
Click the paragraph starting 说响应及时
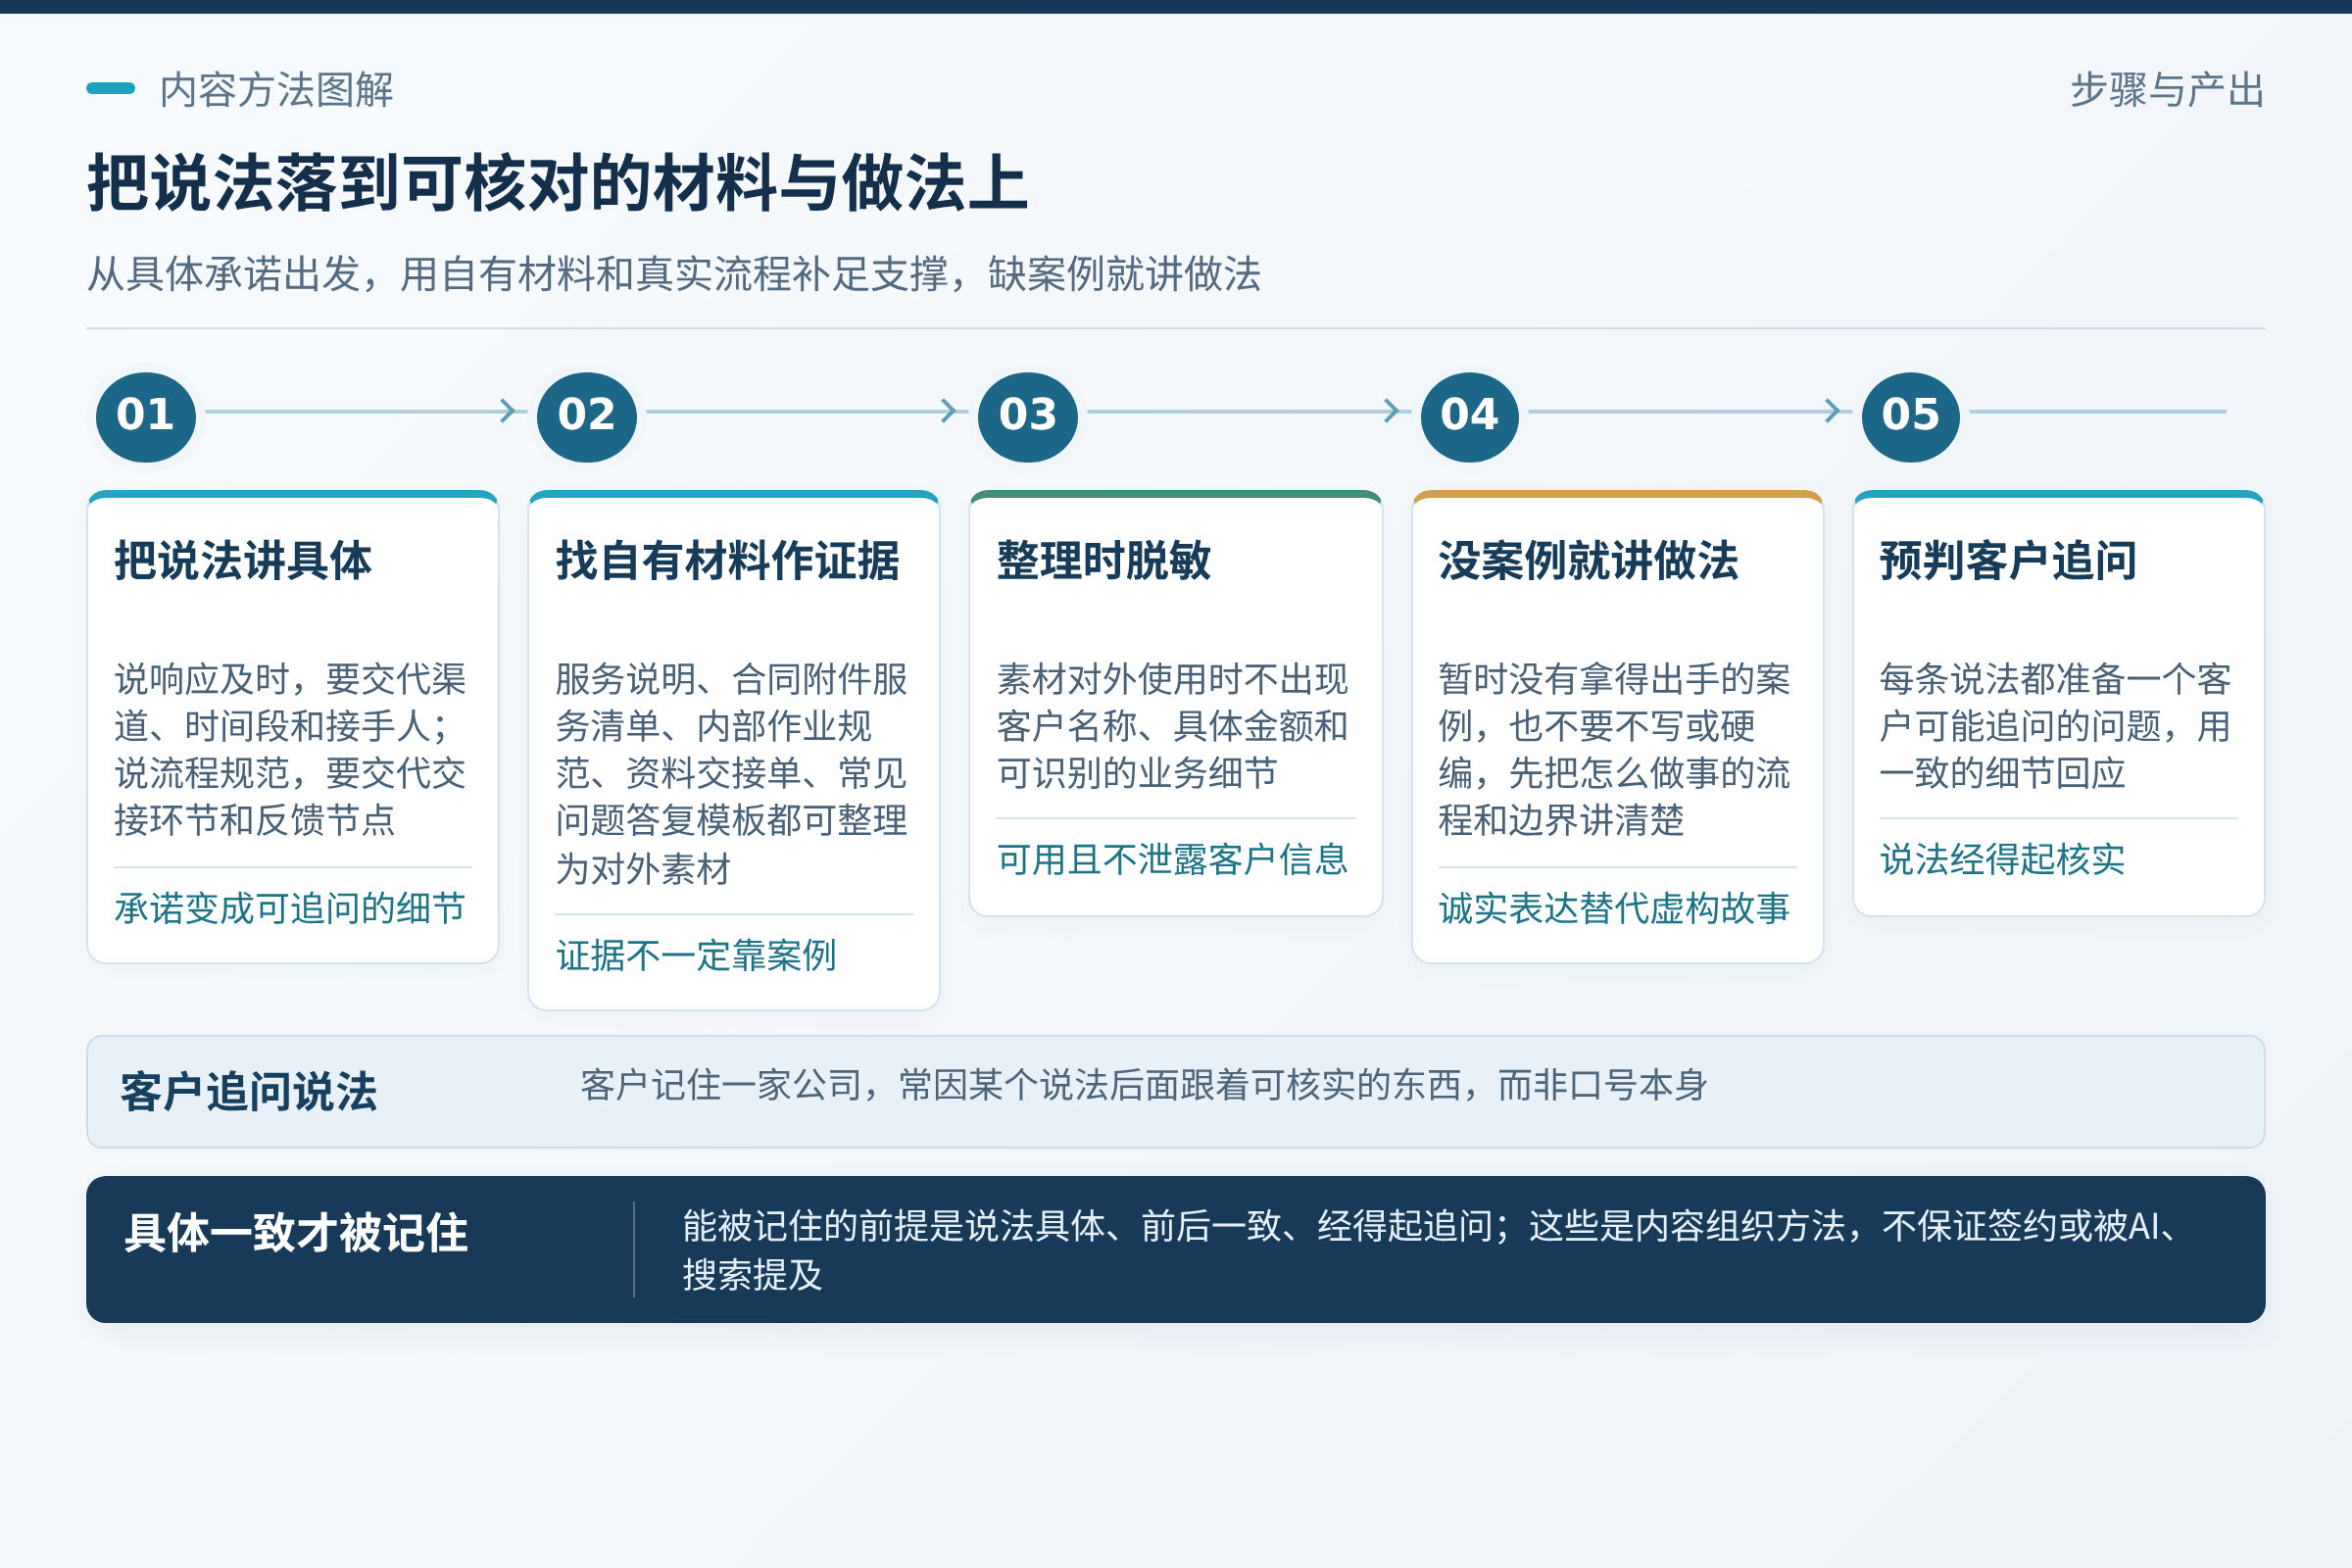coord(291,750)
